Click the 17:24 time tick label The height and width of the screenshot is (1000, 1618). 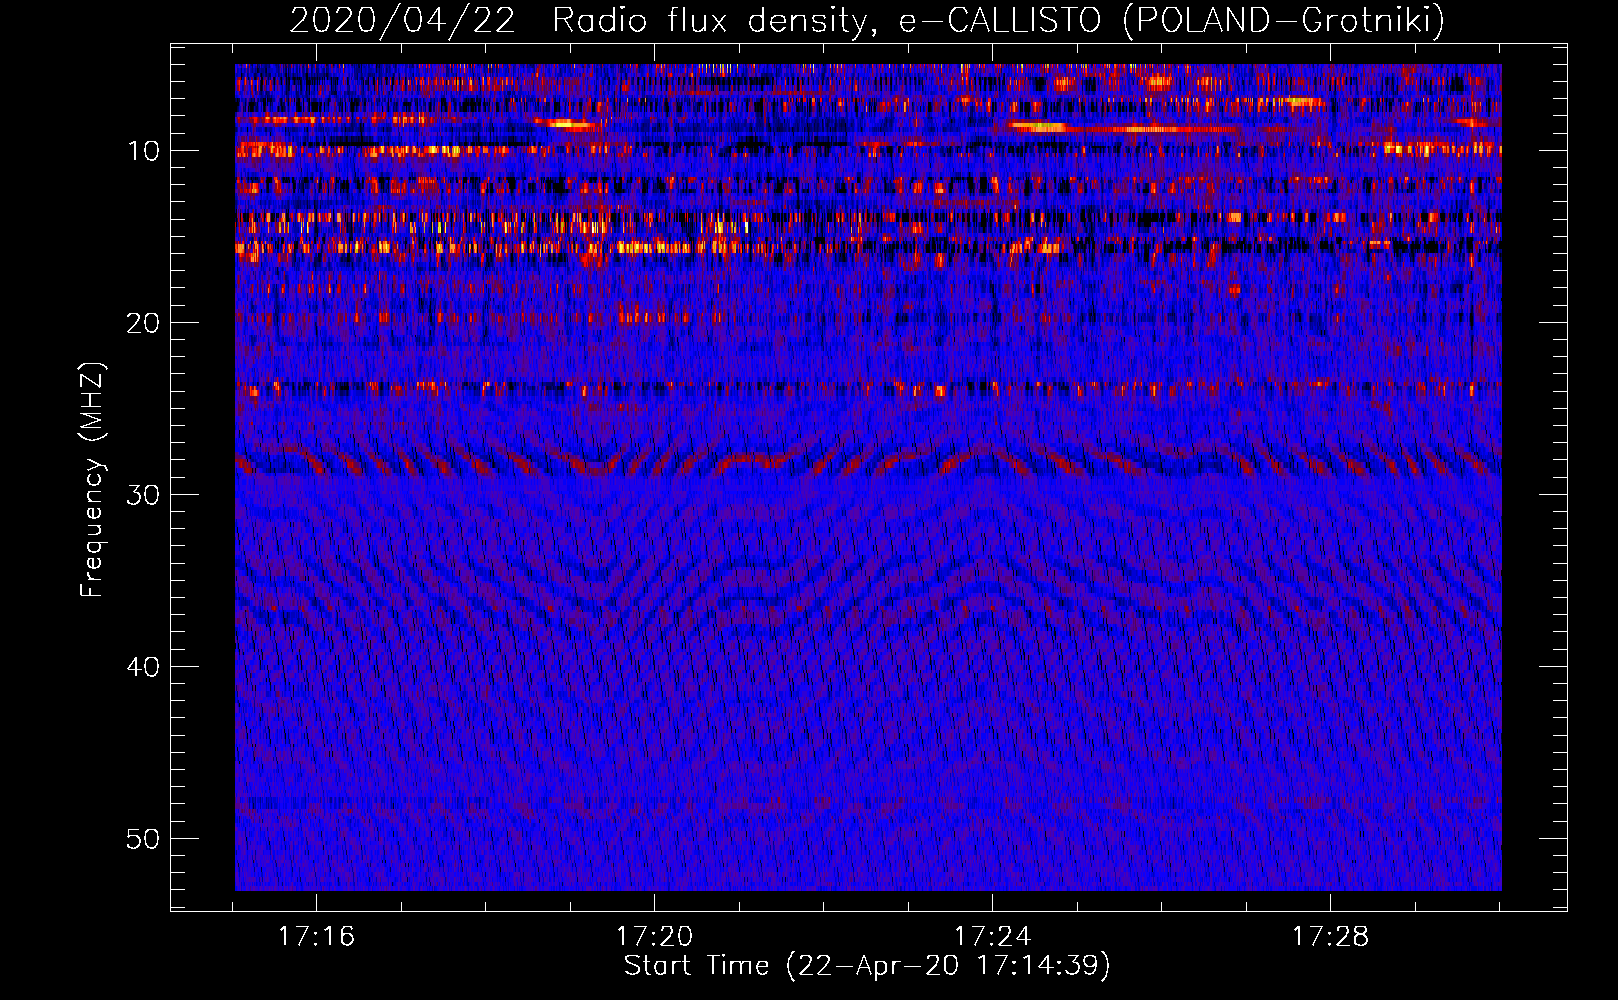click(992, 937)
